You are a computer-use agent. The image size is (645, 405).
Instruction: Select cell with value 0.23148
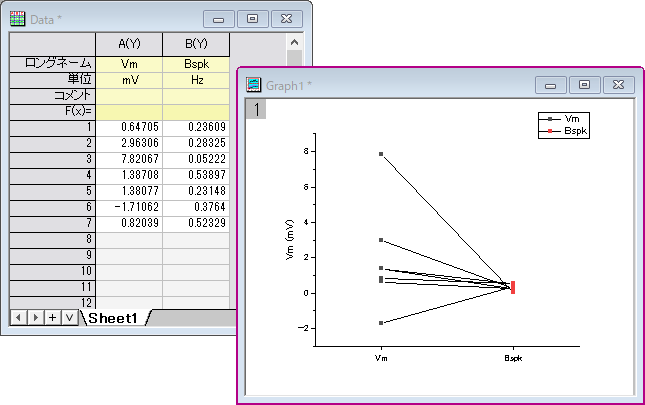(x=196, y=192)
